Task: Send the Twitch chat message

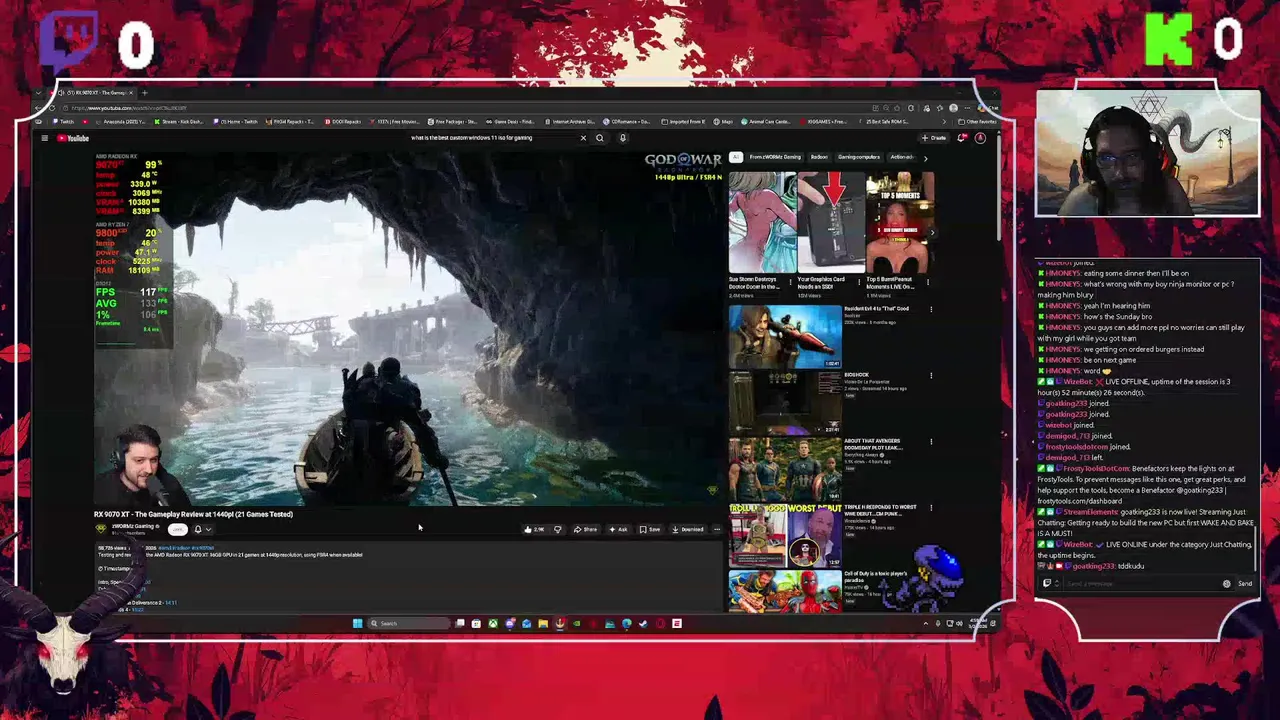Action: pos(1245,583)
